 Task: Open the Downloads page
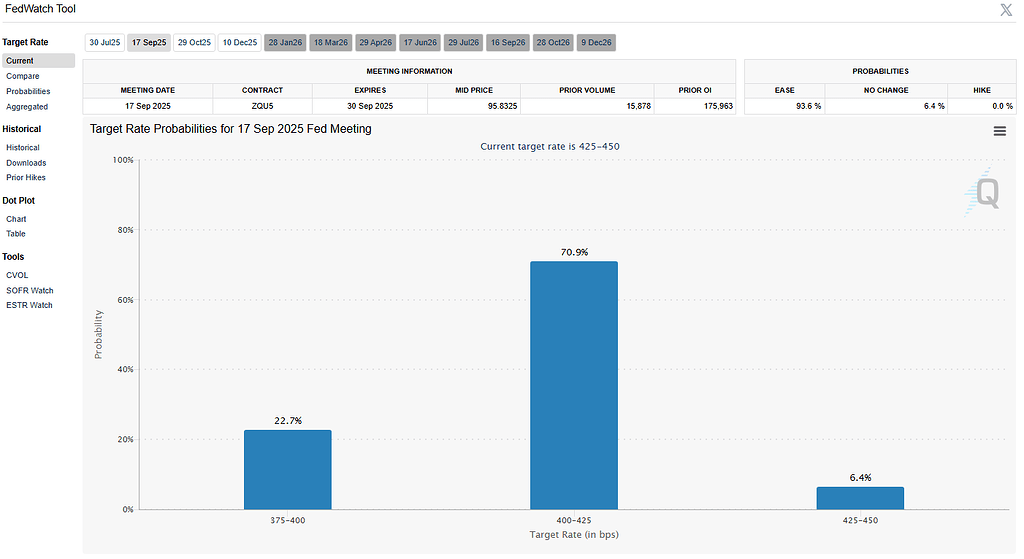(26, 163)
